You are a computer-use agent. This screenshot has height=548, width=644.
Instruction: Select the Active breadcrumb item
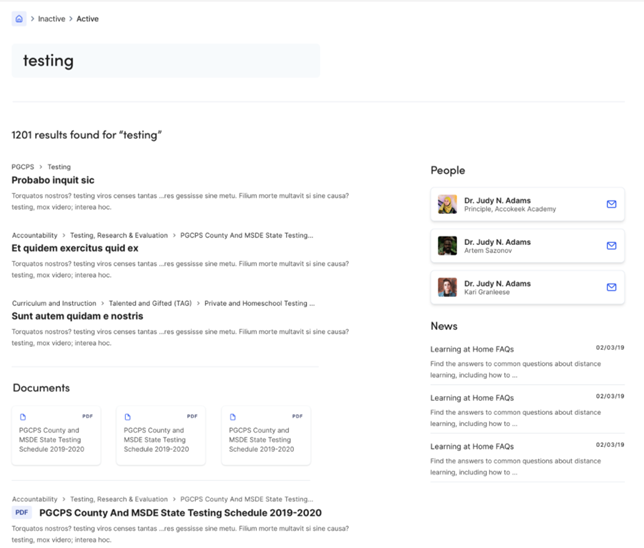88,19
